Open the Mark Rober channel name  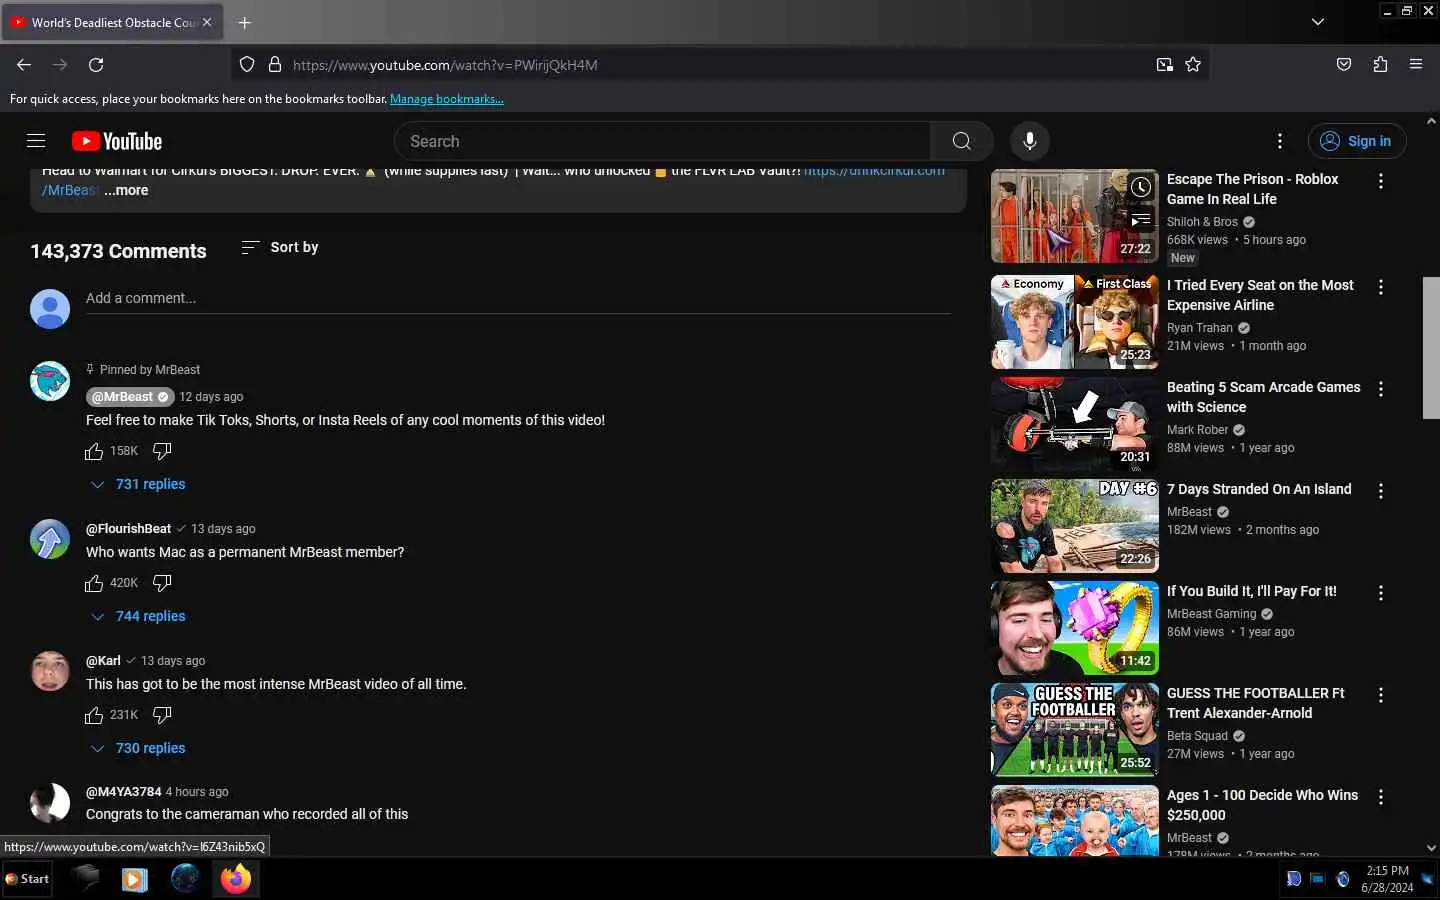click(1197, 430)
